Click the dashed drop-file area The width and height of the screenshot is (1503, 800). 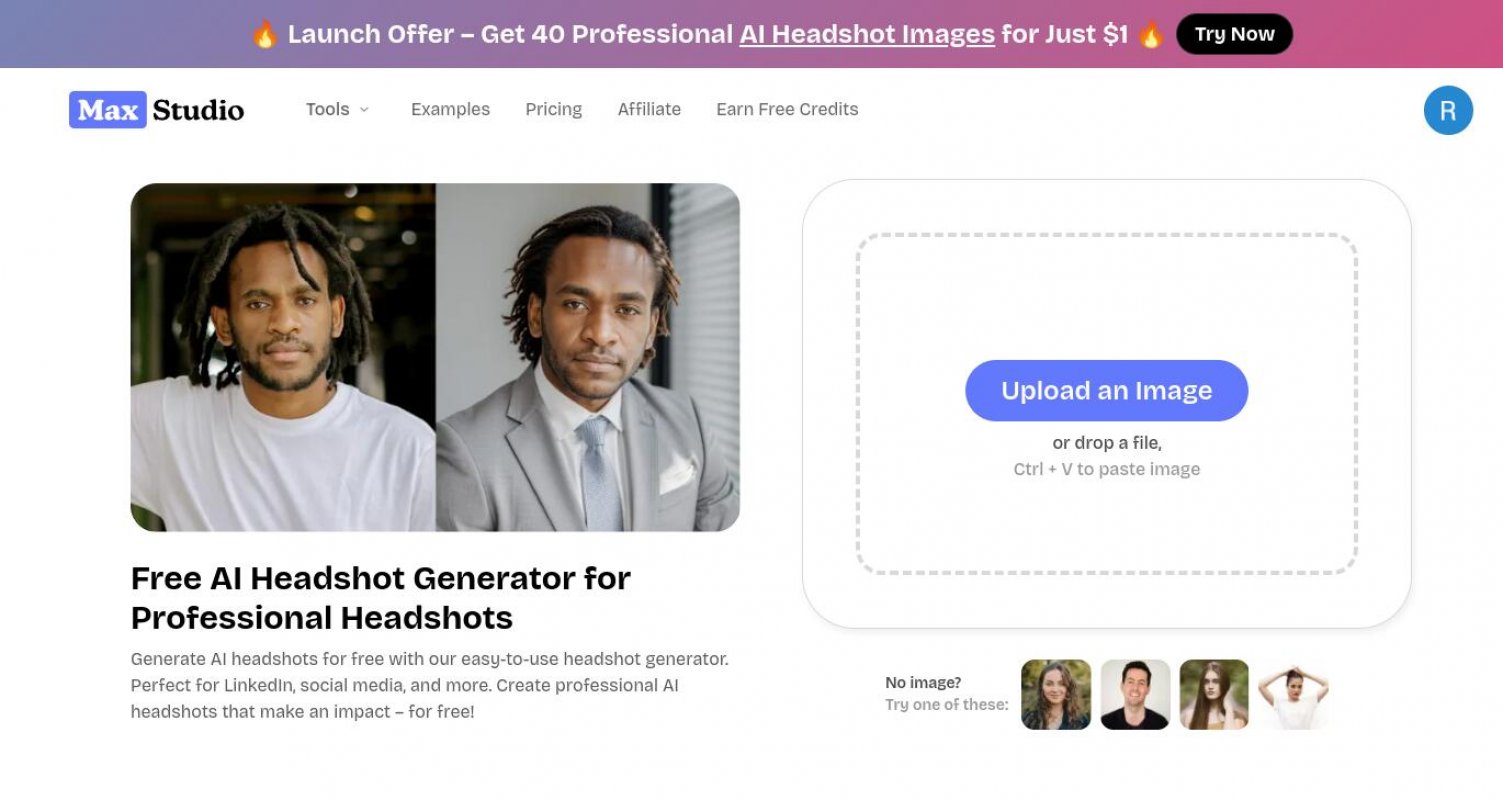[1106, 290]
